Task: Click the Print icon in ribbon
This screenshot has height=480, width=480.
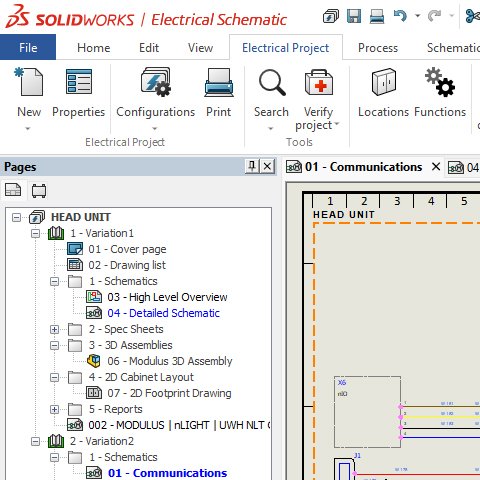Action: coord(219,82)
